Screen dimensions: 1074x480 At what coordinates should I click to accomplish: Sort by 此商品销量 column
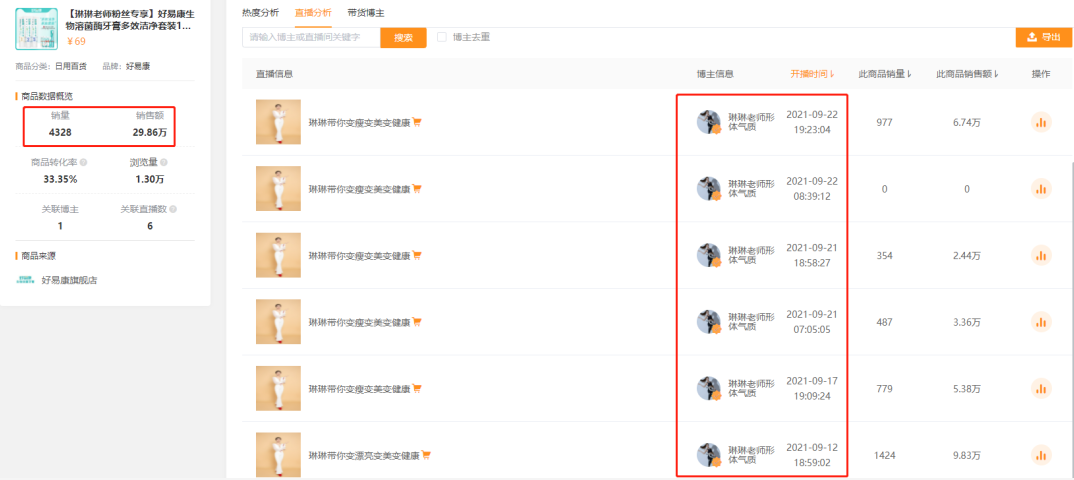[x=885, y=74]
